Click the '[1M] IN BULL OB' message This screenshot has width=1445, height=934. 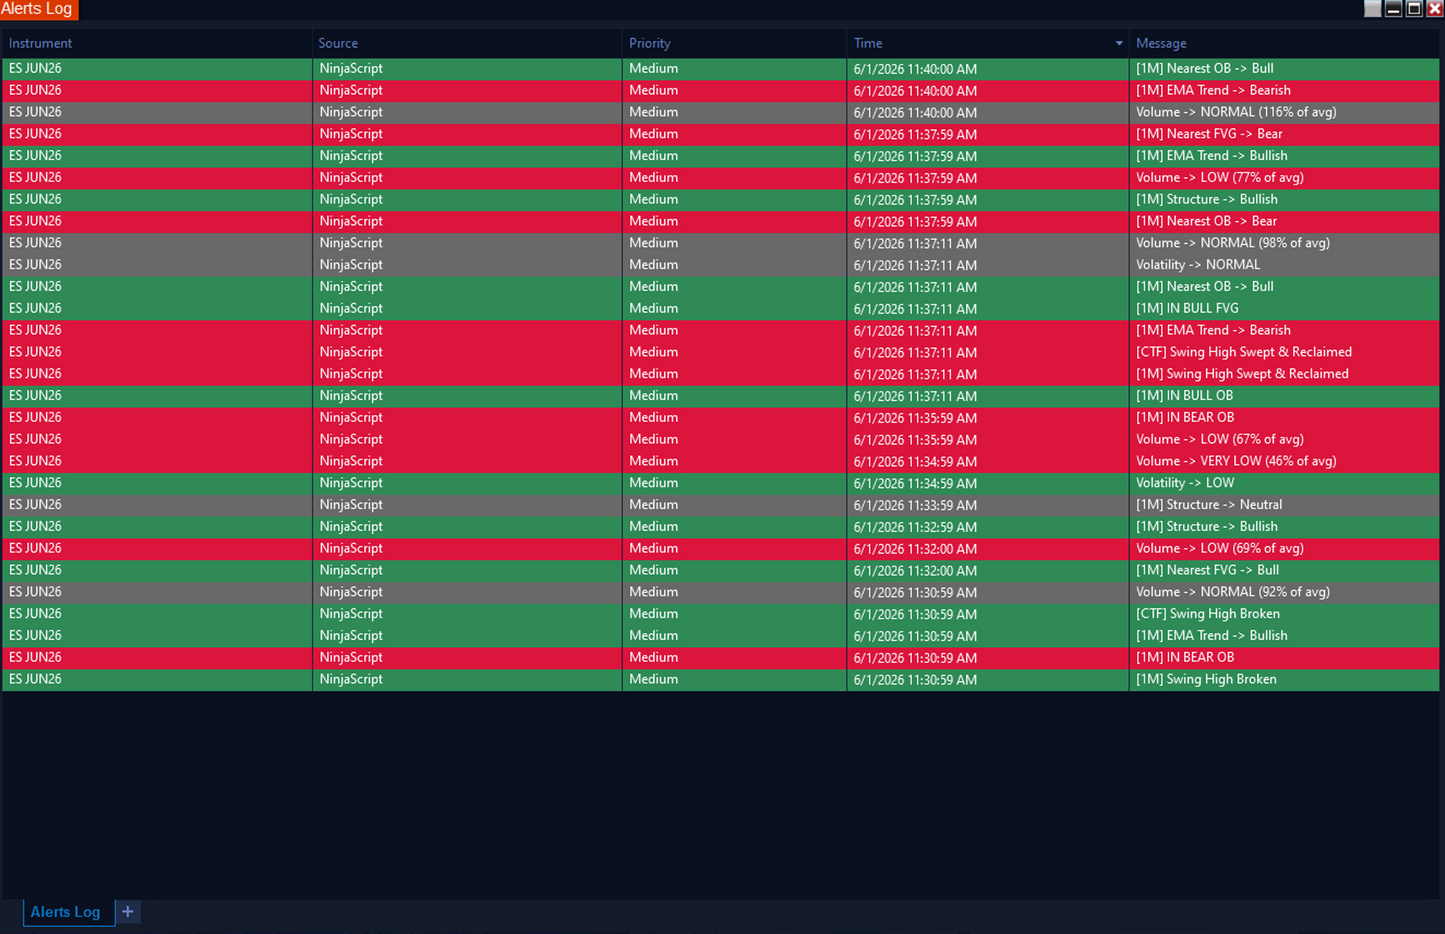pos(1184,396)
